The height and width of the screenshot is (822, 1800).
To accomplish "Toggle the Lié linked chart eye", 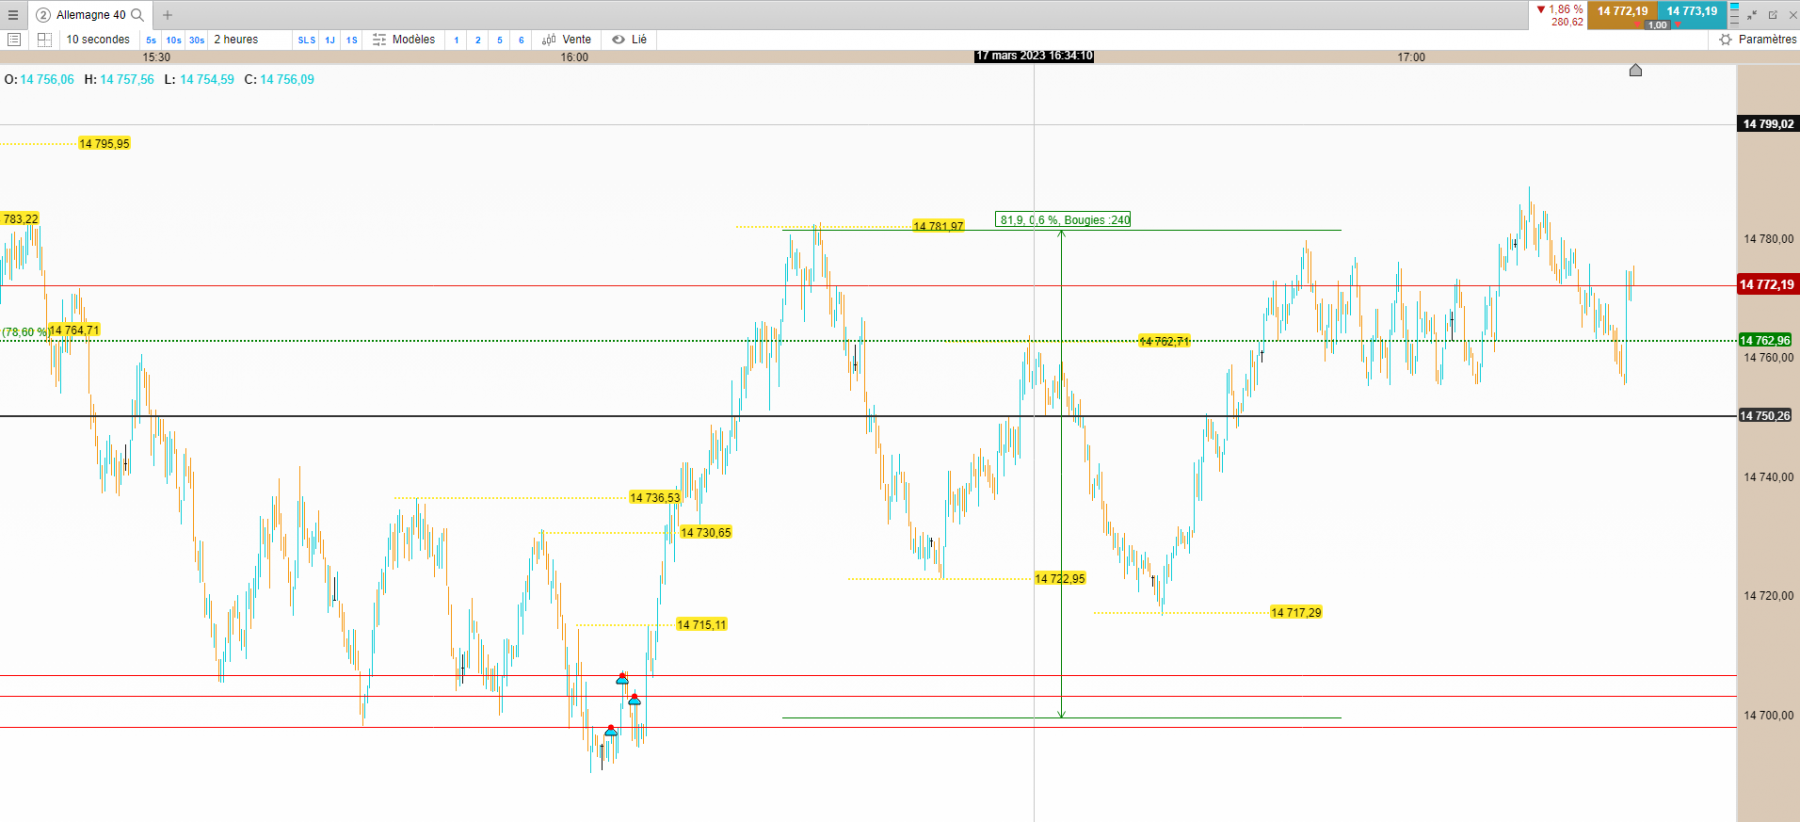I will pos(630,40).
